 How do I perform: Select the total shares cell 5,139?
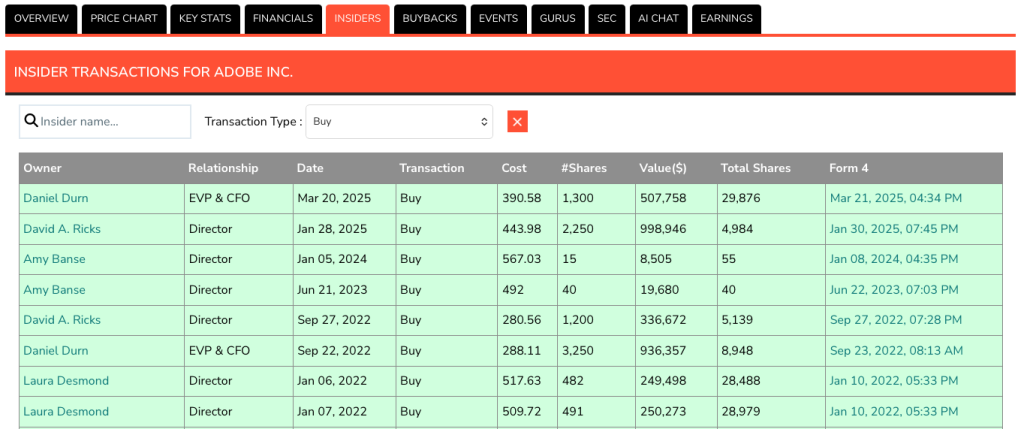click(771, 320)
